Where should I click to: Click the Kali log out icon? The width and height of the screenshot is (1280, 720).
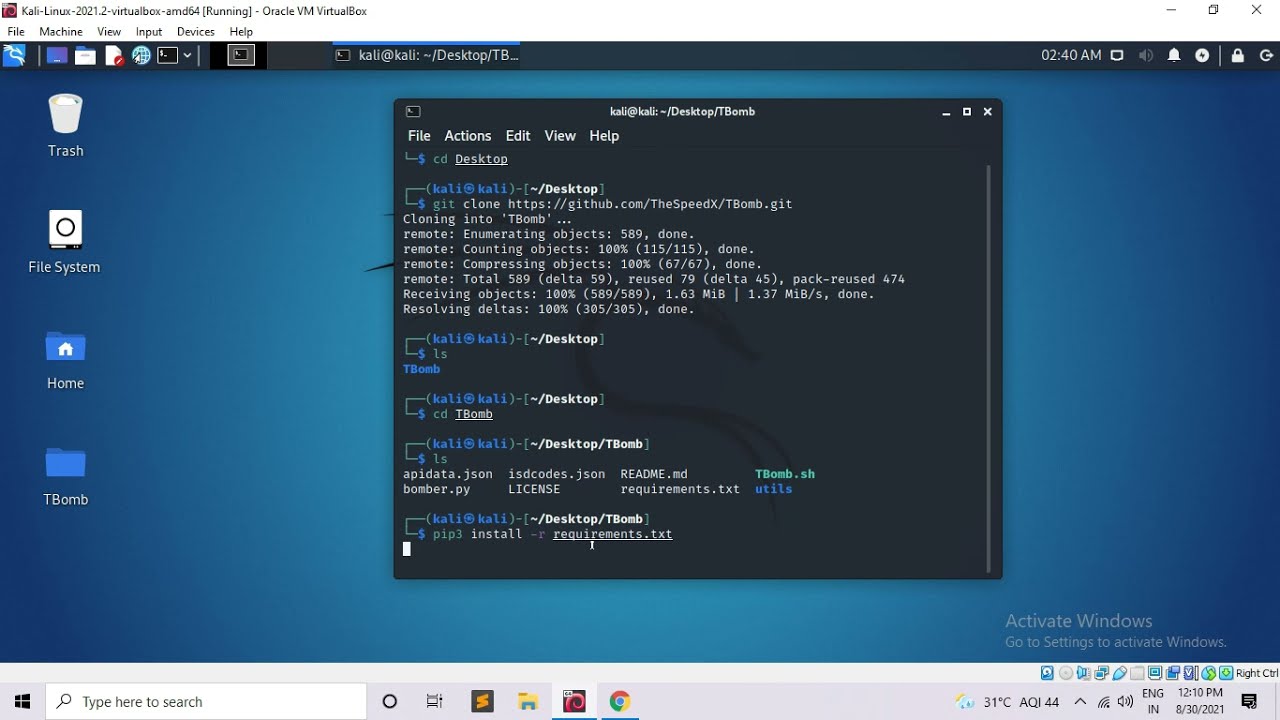(x=1265, y=56)
